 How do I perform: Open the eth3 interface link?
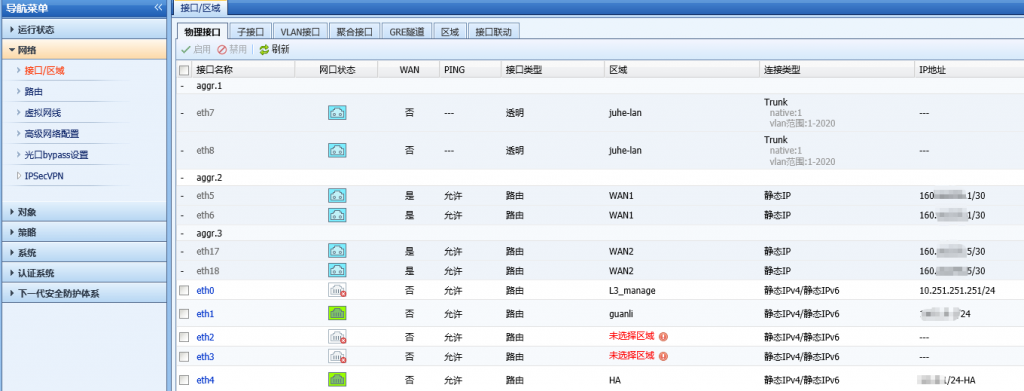coord(205,356)
